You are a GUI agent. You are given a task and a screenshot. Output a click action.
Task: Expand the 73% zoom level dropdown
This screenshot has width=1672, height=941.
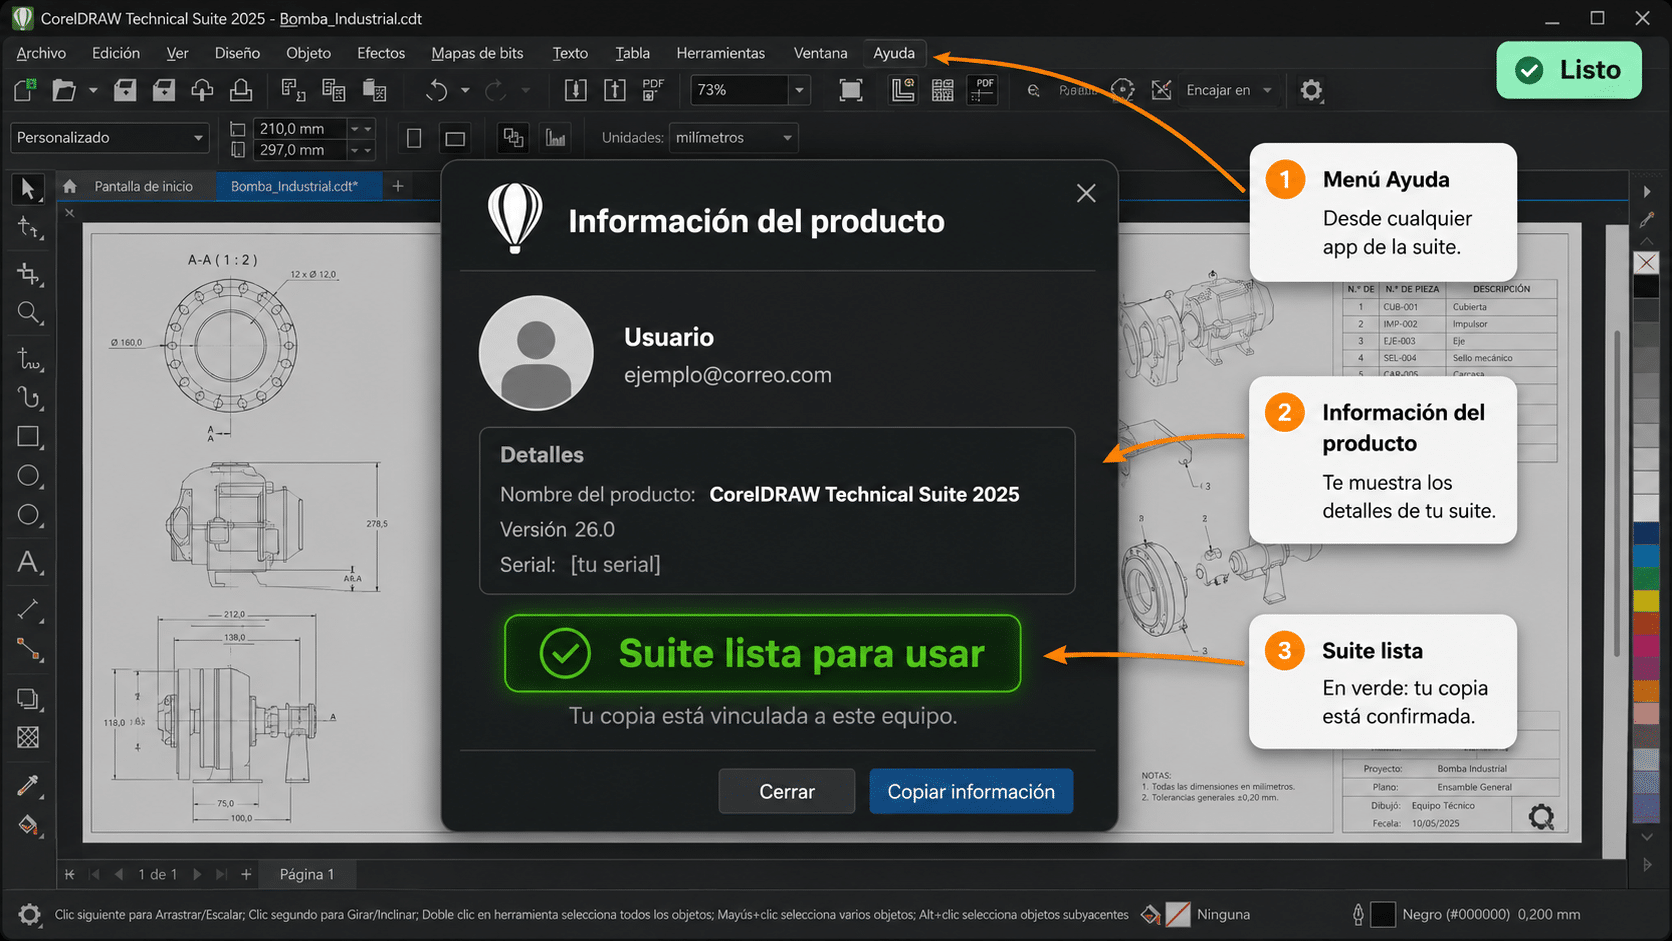click(x=799, y=90)
